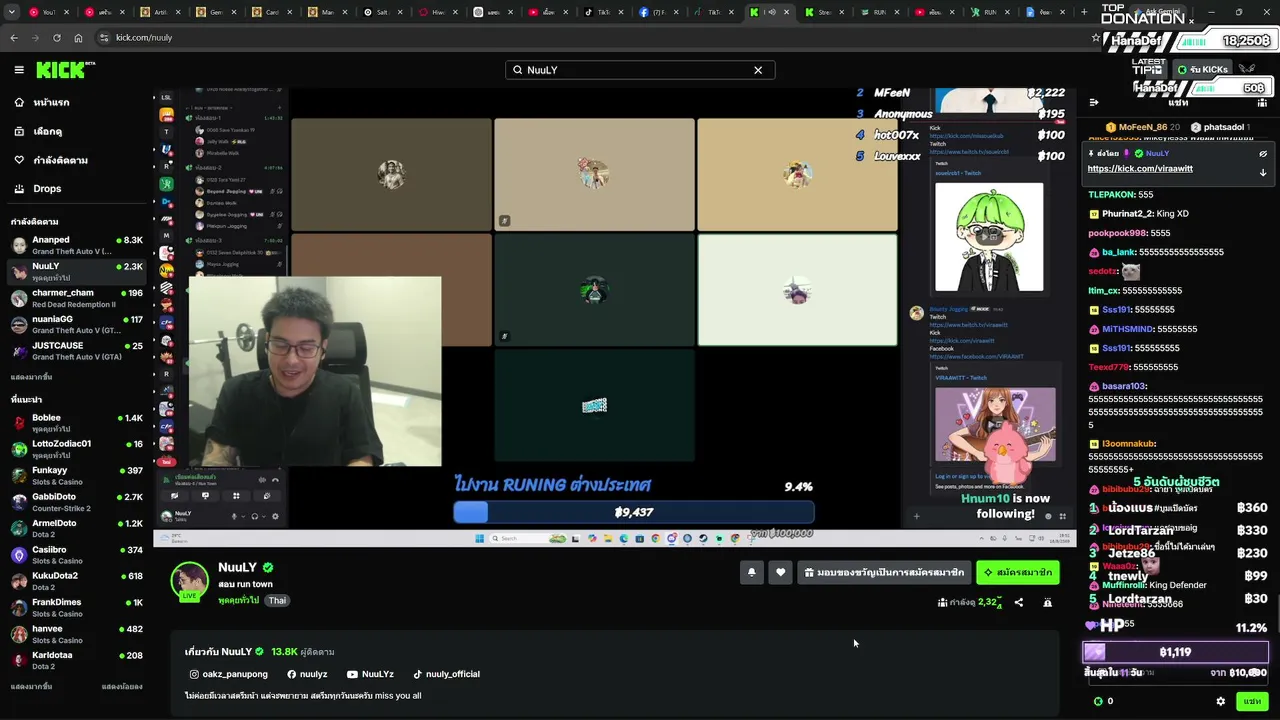Open KukuDota2 recommended channel
The width and height of the screenshot is (1280, 720).
(77, 581)
